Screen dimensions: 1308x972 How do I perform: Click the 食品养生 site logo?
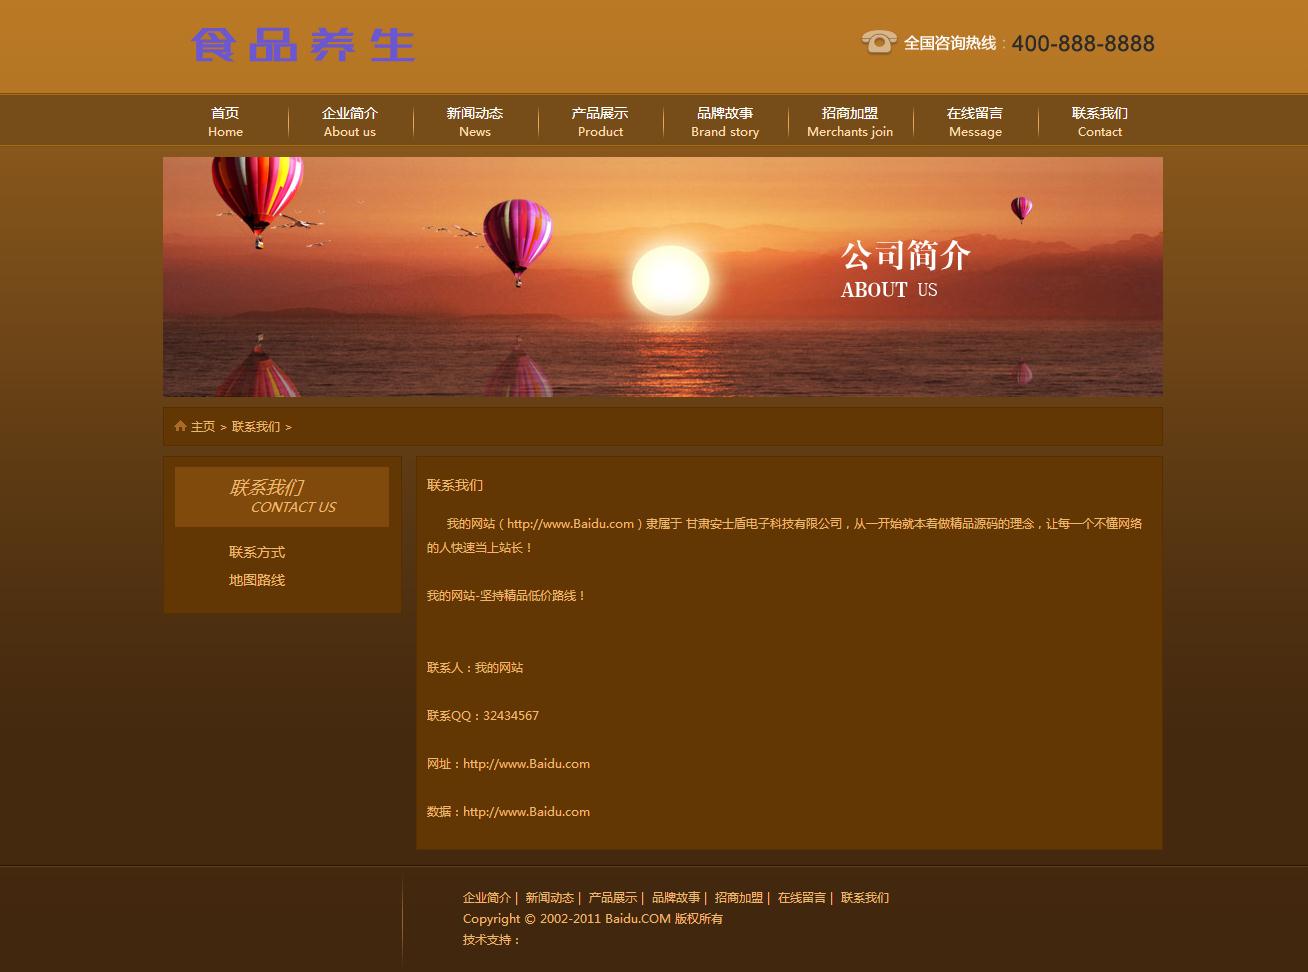(x=303, y=45)
